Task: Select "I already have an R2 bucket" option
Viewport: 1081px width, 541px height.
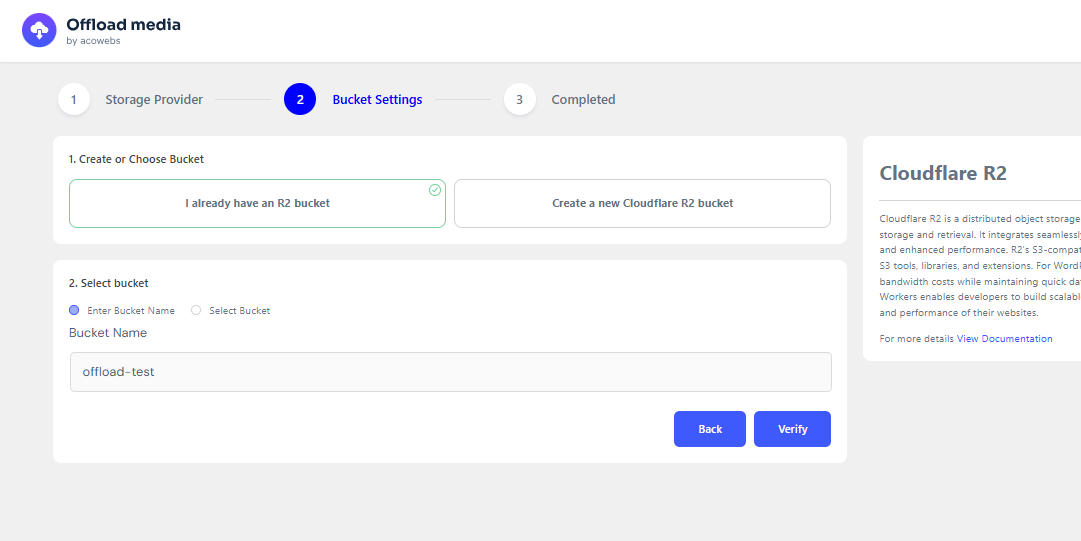Action: click(257, 204)
